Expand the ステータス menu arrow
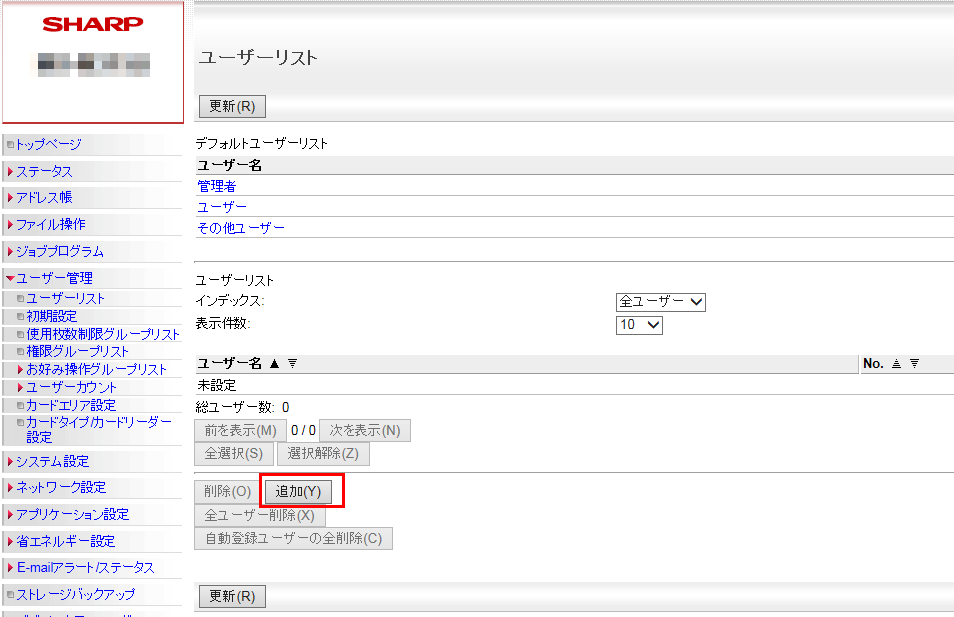The image size is (954, 617). pos(10,172)
